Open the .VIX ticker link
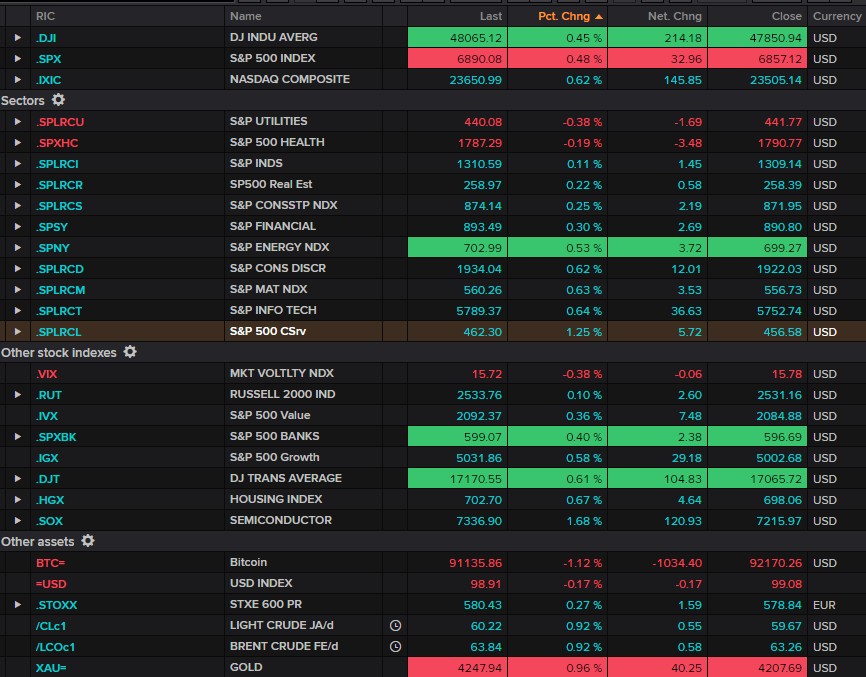The height and width of the screenshot is (677, 866). point(47,373)
